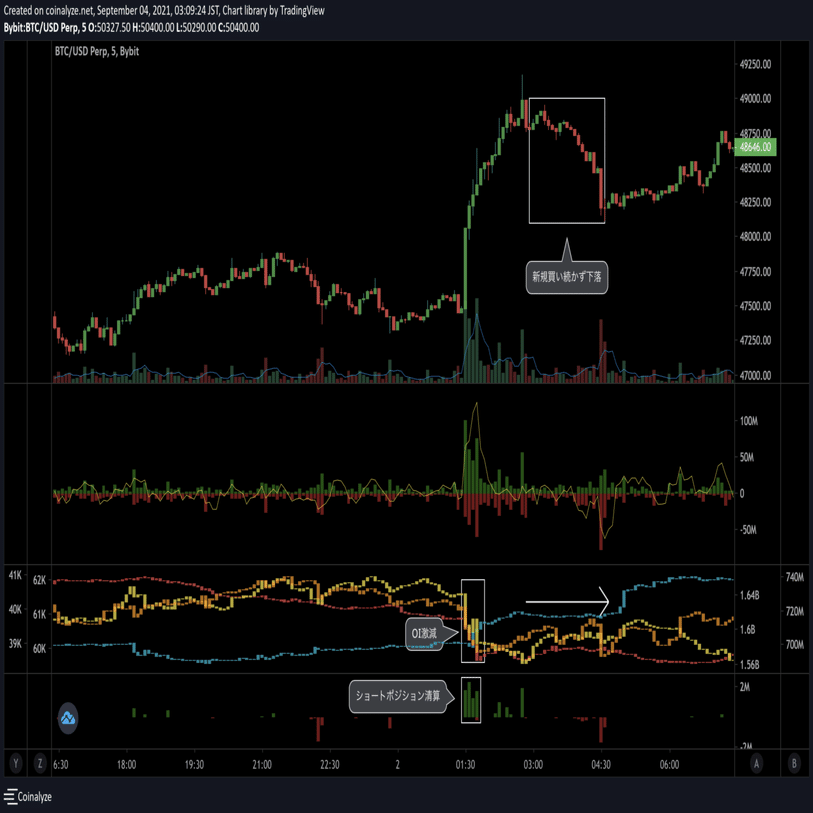Click the Coinalyze cloud logo in liquidations pane
The image size is (813, 813).
tap(68, 718)
